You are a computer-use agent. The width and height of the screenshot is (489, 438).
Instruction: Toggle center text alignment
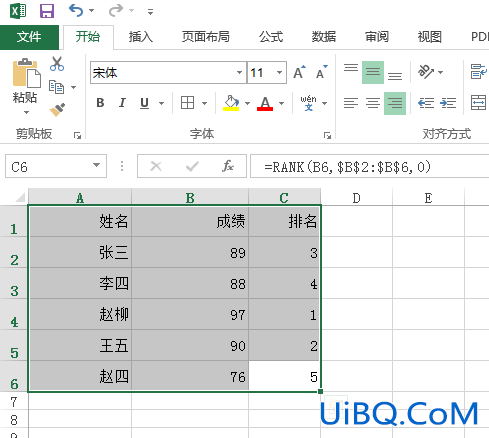pyautogui.click(x=373, y=103)
